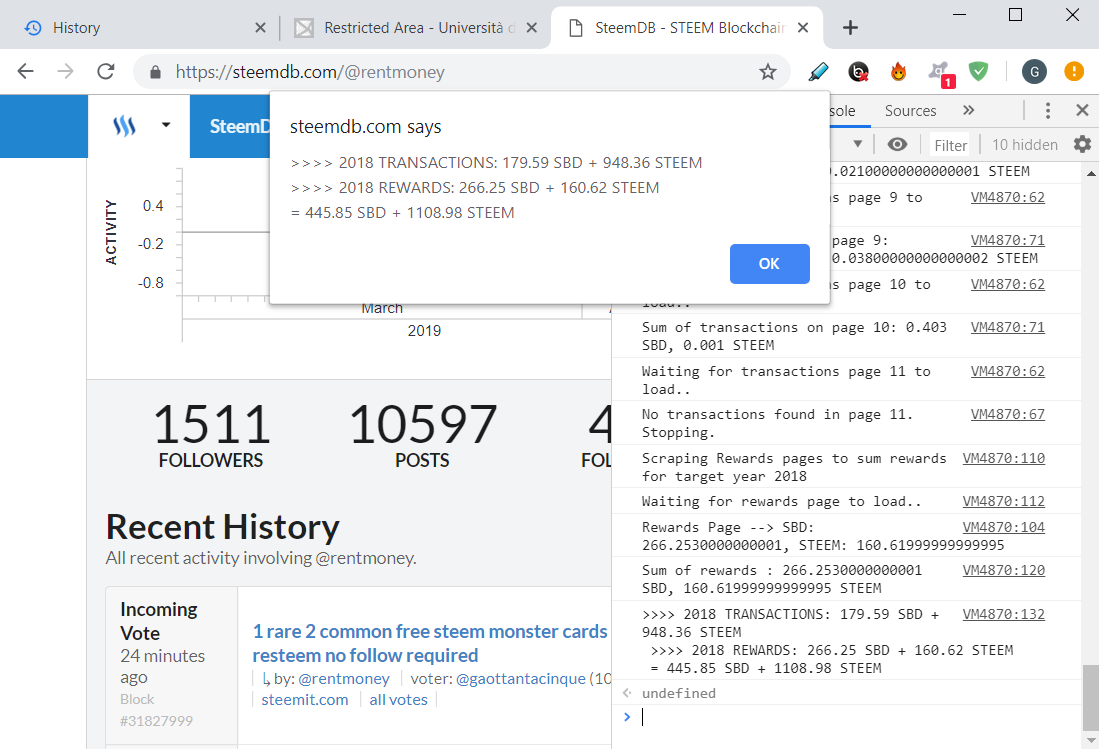Screen dimensions: 1099x749
Task: Click the Steem logo icon
Action: [125, 126]
